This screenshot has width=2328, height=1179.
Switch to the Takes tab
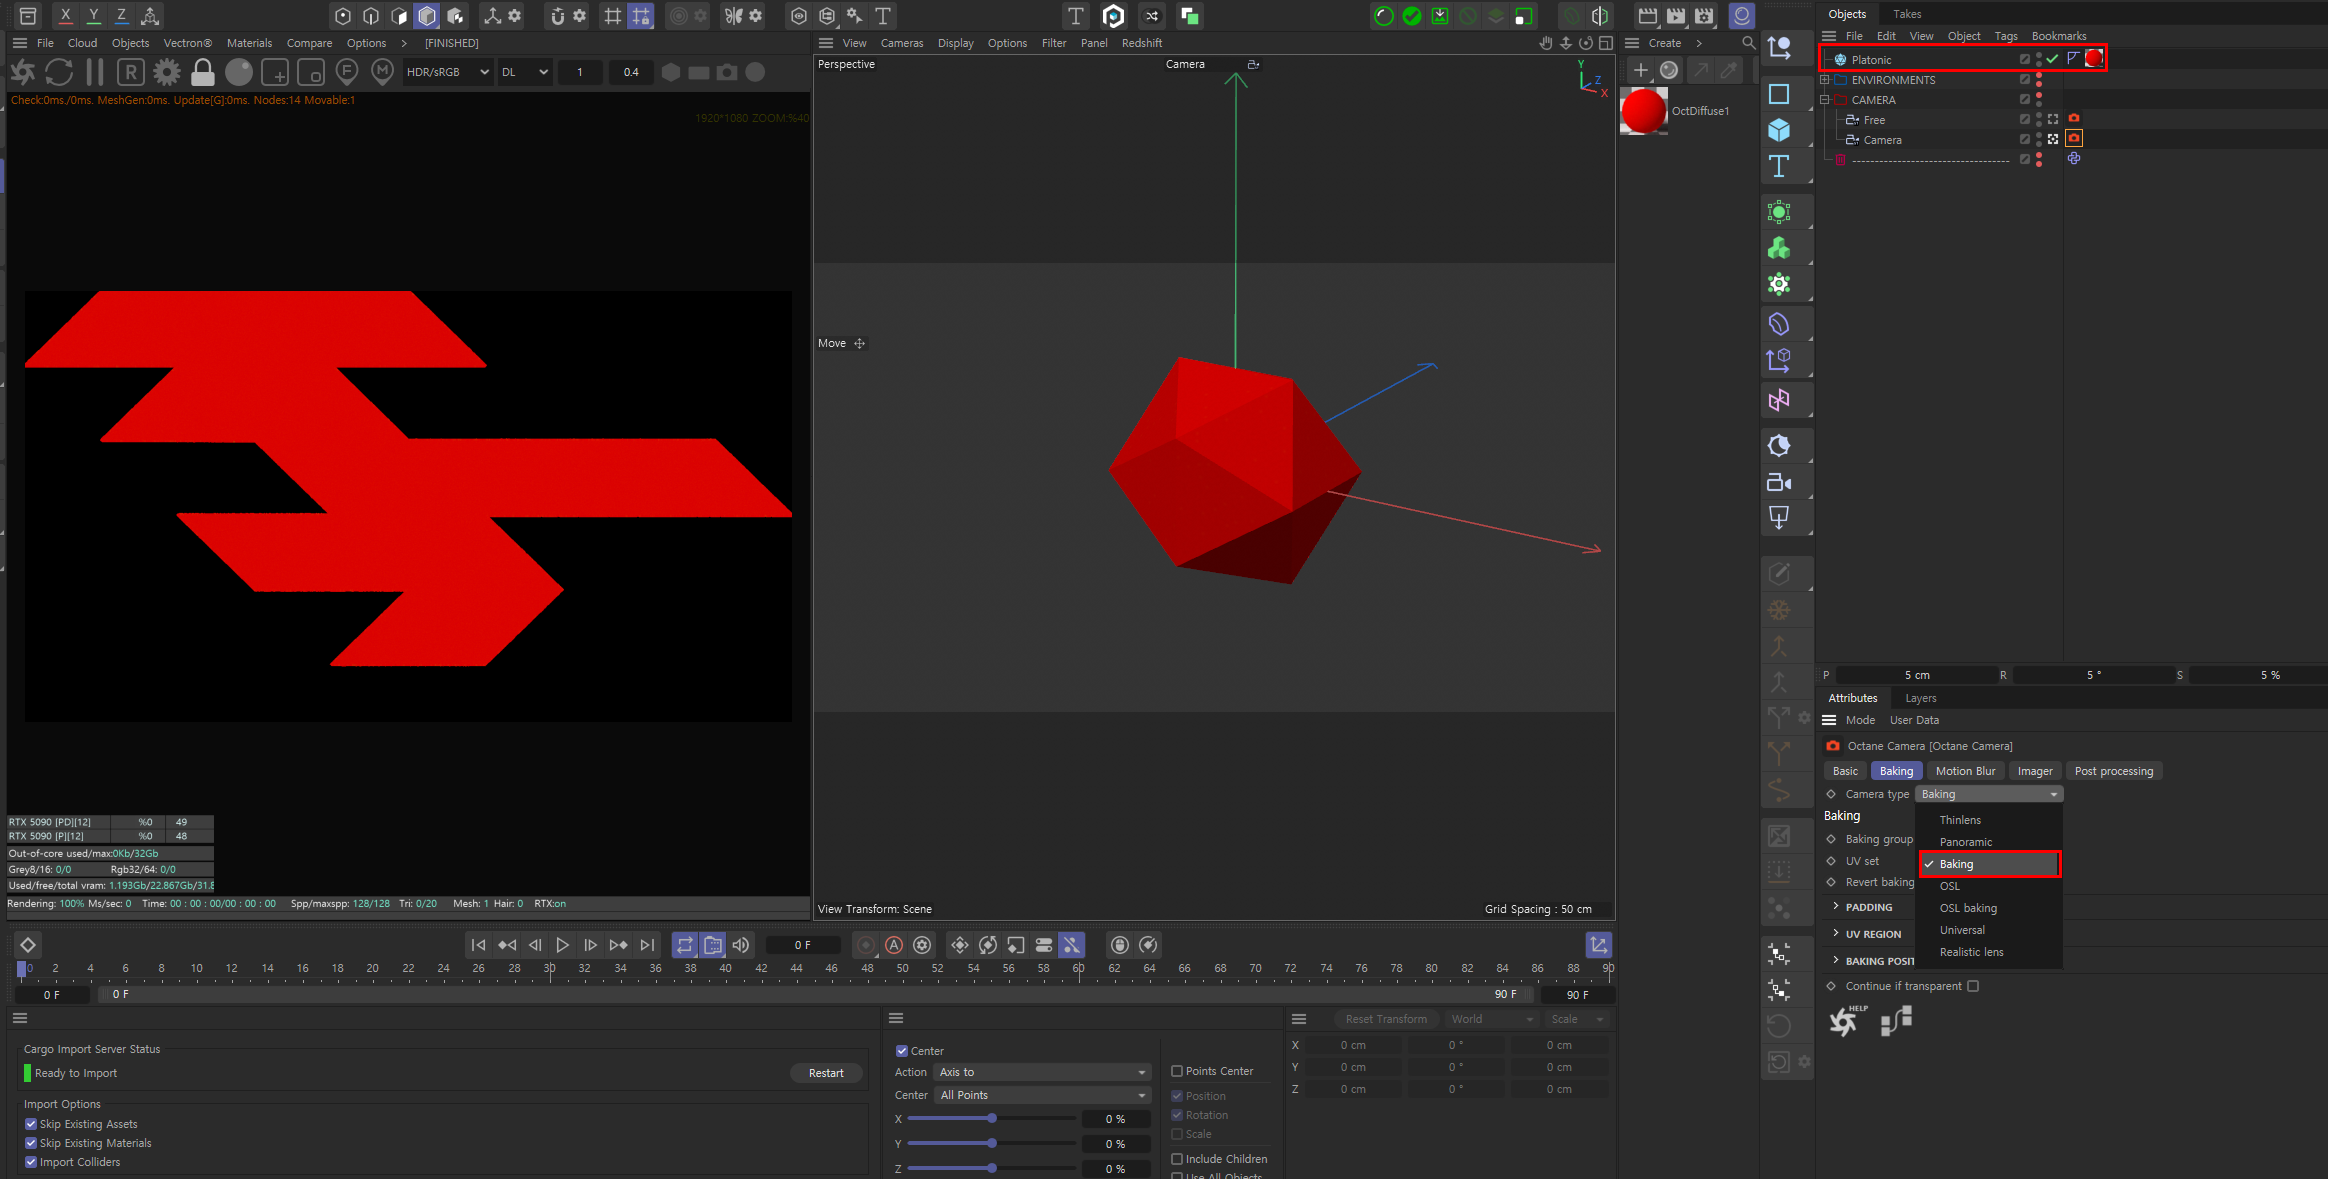[1907, 14]
